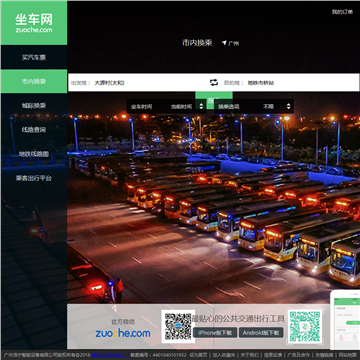Open the 坐车时间 time dropdown
360x360 pixels.
(166, 107)
